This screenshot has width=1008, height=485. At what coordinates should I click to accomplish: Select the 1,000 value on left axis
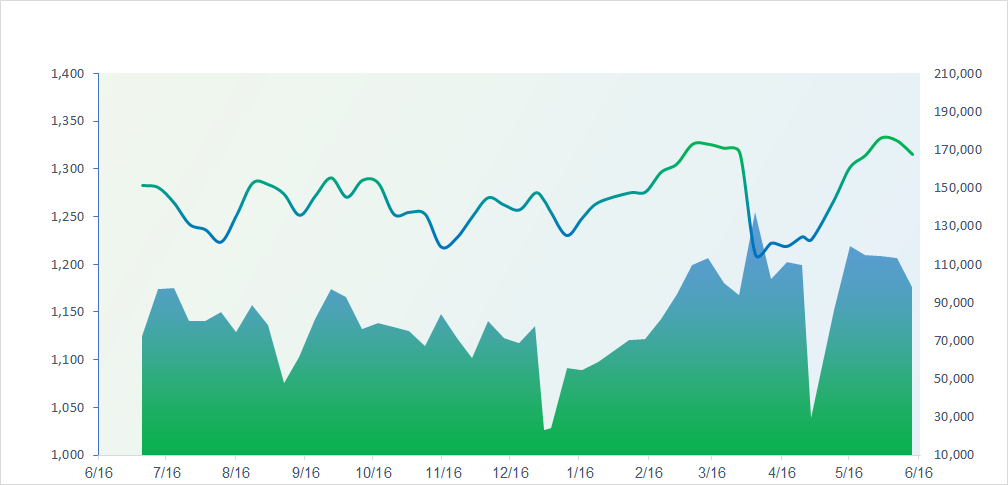point(67,455)
